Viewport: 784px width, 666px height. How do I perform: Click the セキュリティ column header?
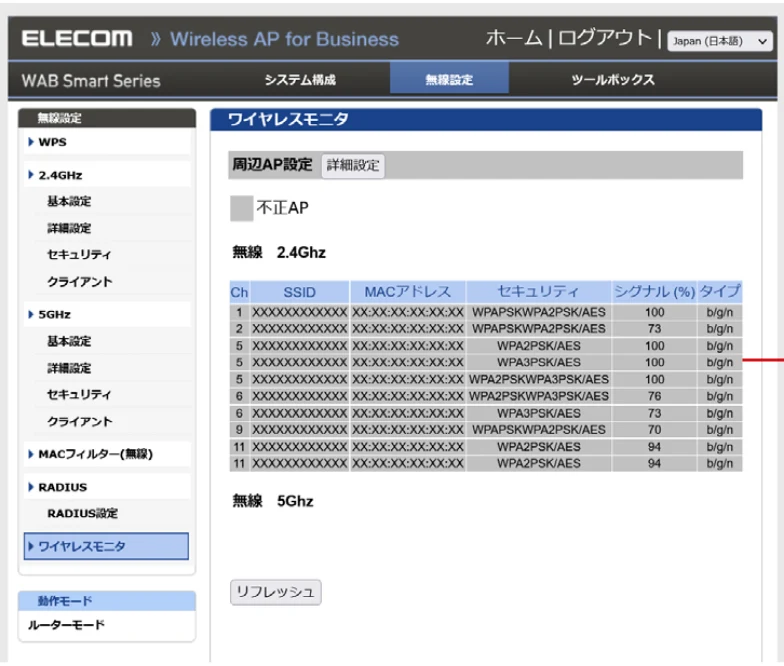pyautogui.click(x=538, y=292)
